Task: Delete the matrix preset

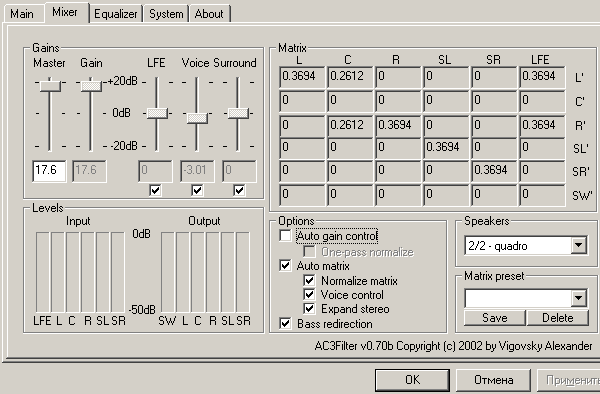Action: coord(558,318)
